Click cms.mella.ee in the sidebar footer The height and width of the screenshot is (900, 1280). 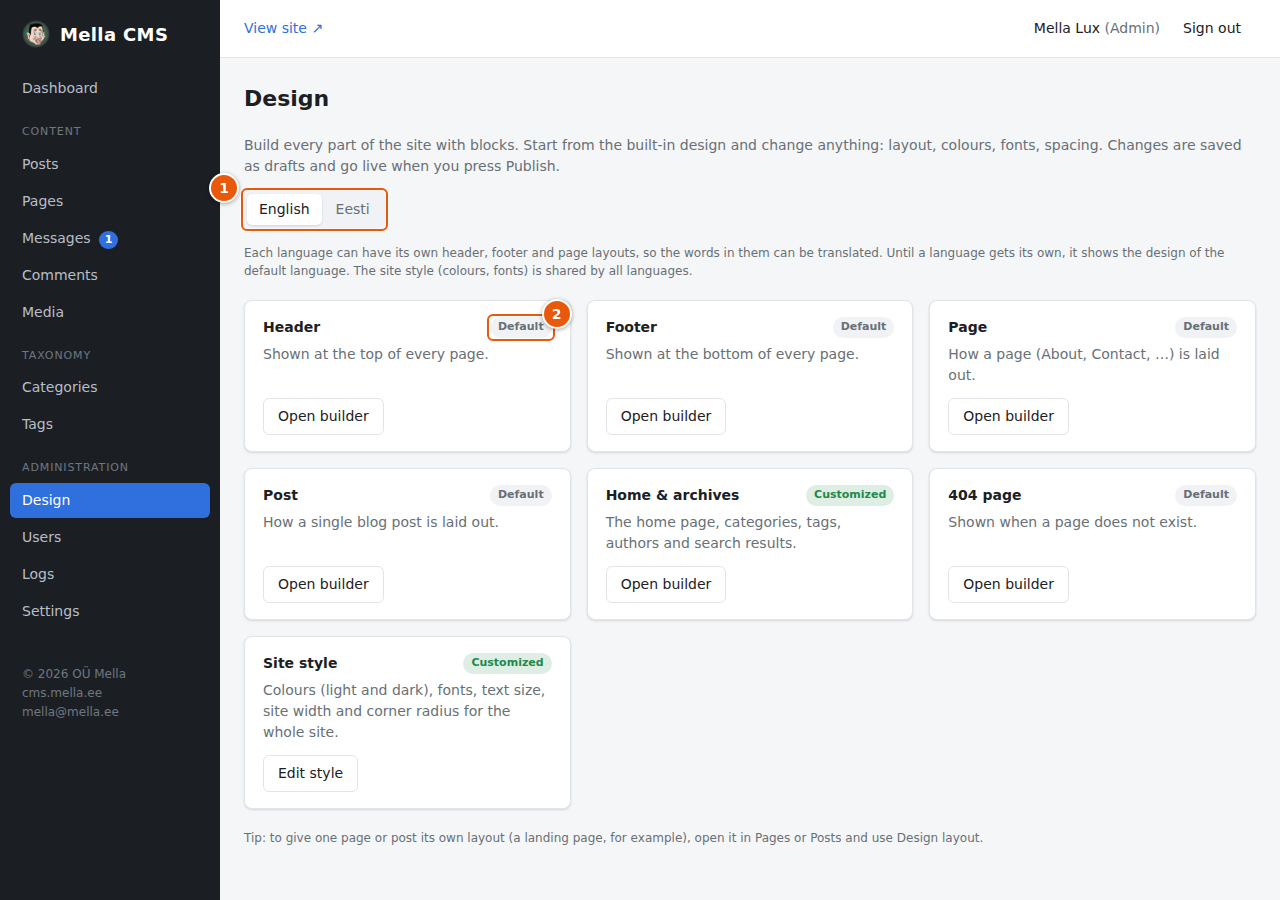point(62,693)
